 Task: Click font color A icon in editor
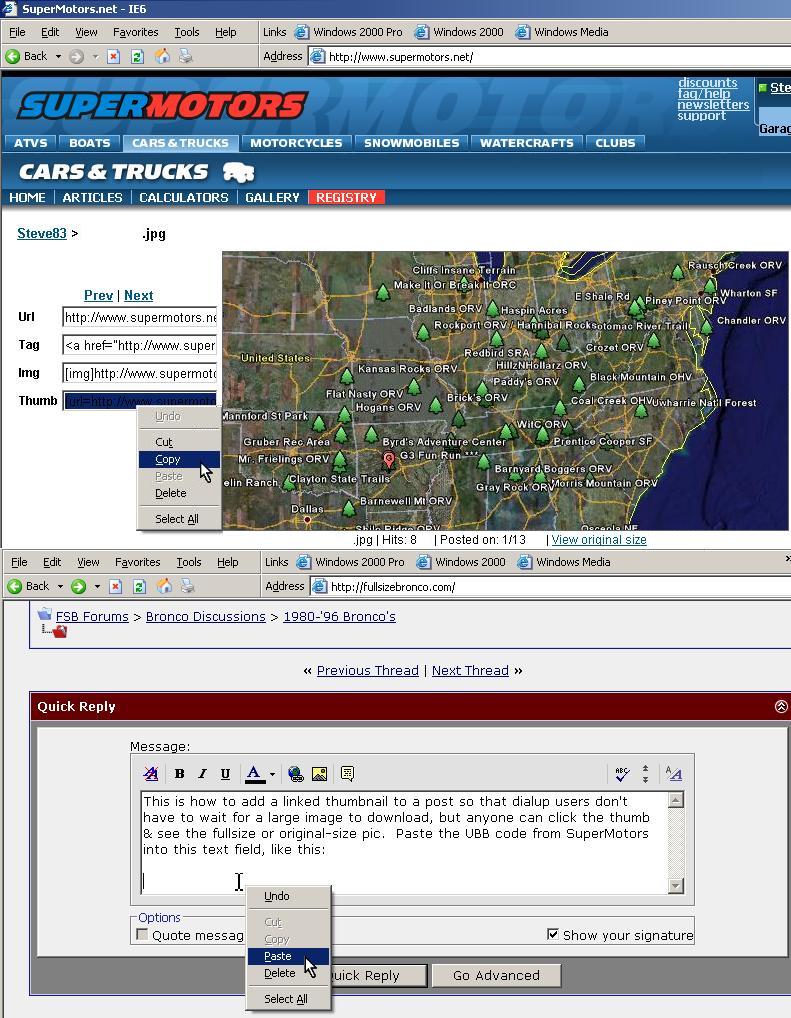255,773
